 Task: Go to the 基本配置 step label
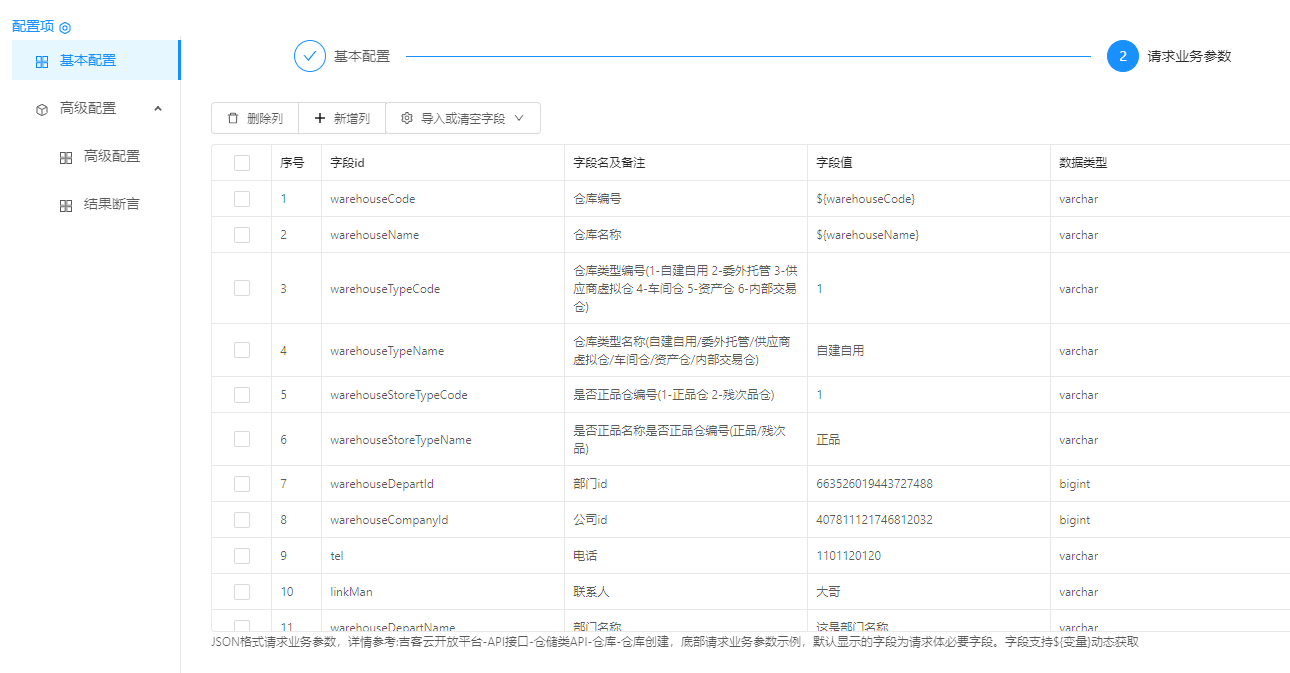(362, 56)
